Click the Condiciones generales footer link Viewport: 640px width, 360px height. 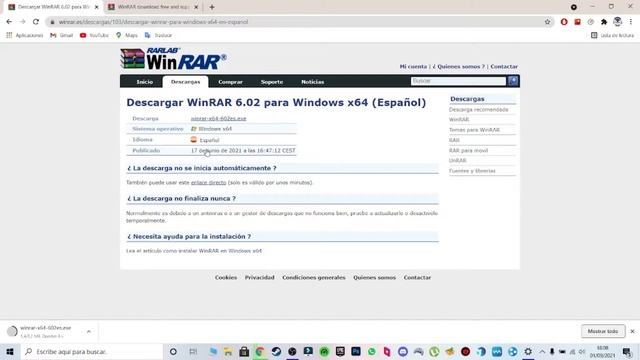tap(313, 277)
